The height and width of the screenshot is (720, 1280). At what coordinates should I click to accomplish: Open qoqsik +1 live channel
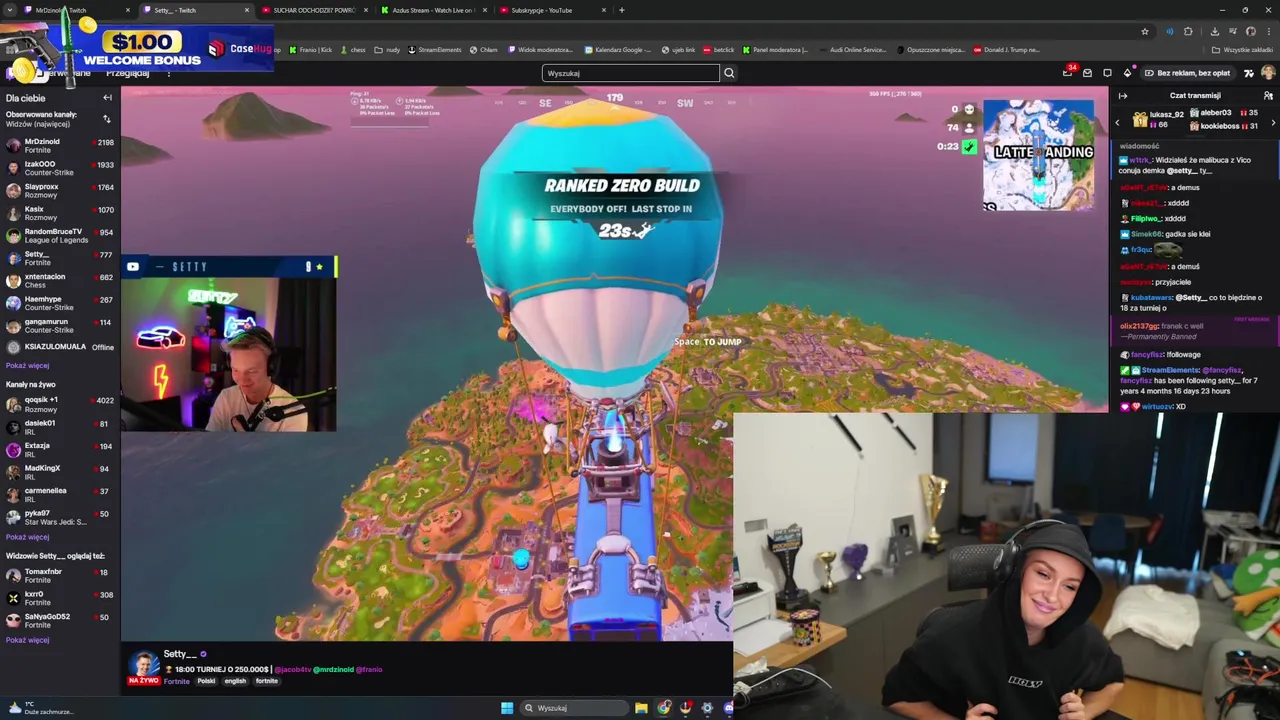pos(60,404)
